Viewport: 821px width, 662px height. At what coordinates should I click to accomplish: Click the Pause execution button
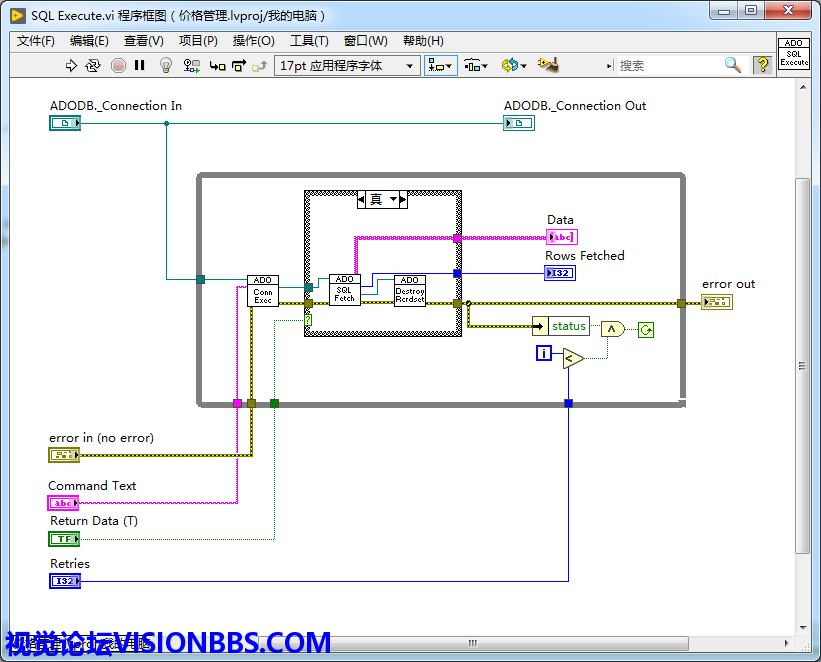tap(140, 65)
